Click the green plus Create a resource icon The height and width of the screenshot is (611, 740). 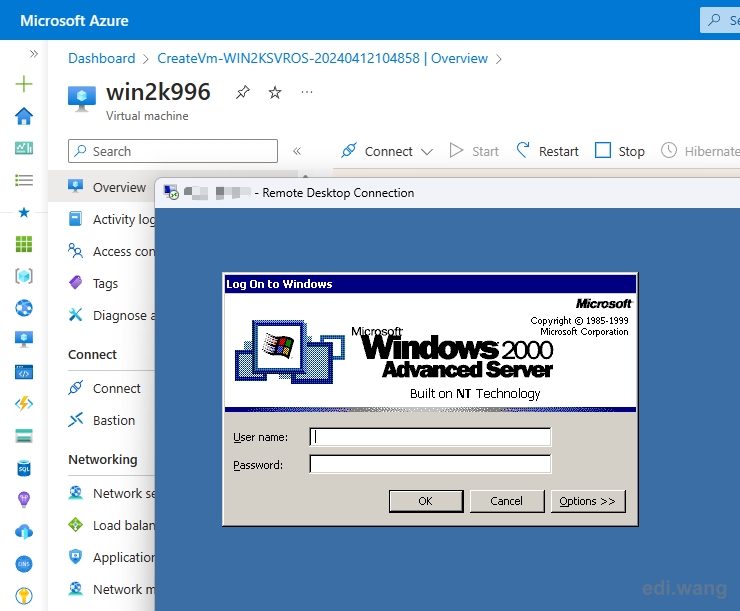pyautogui.click(x=24, y=84)
